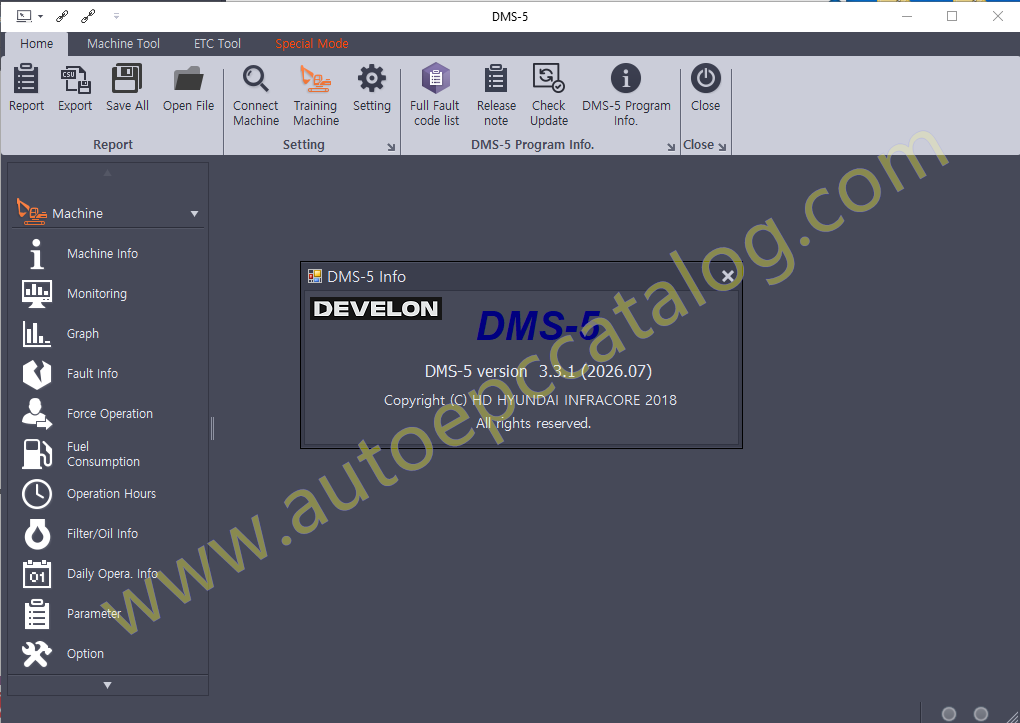Click the title bar application icon

(24, 16)
